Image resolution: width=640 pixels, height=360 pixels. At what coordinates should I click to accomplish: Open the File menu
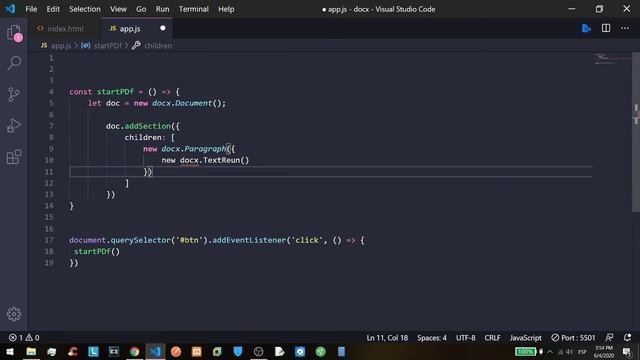(x=31, y=9)
